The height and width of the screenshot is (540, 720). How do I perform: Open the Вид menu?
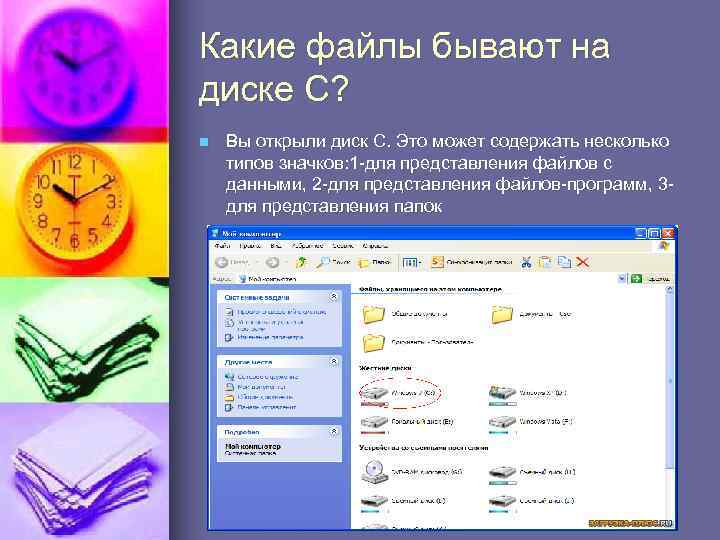[276, 246]
